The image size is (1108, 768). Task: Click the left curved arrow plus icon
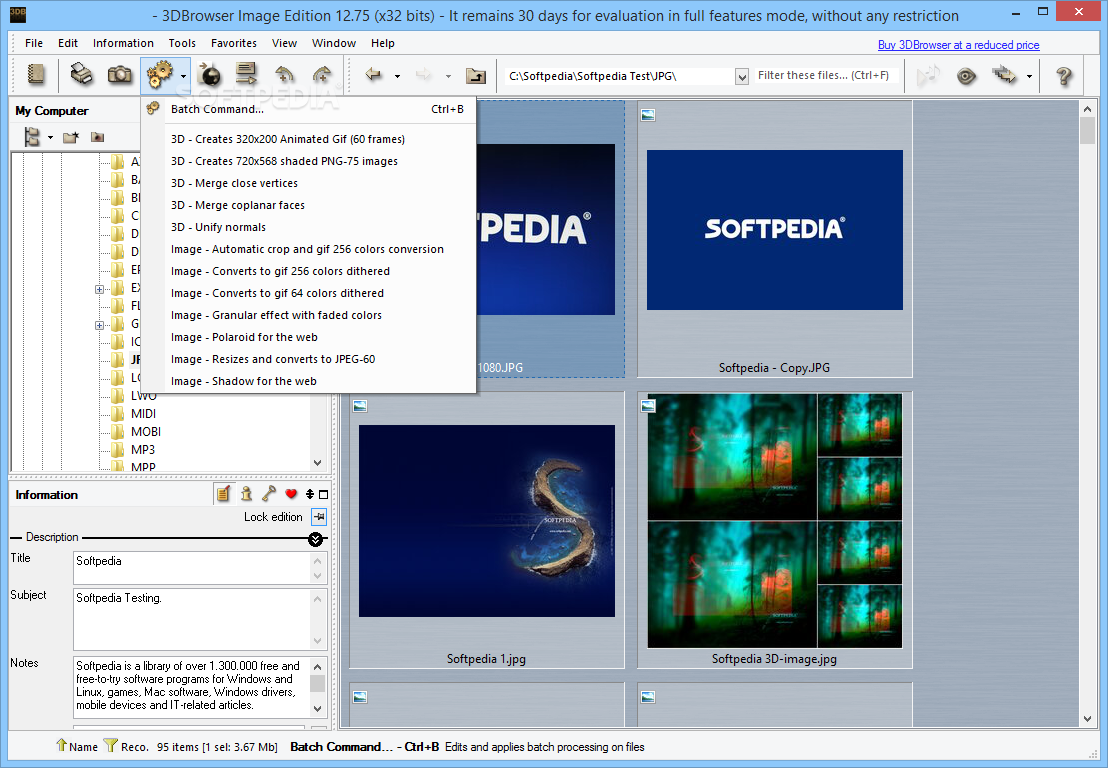284,75
